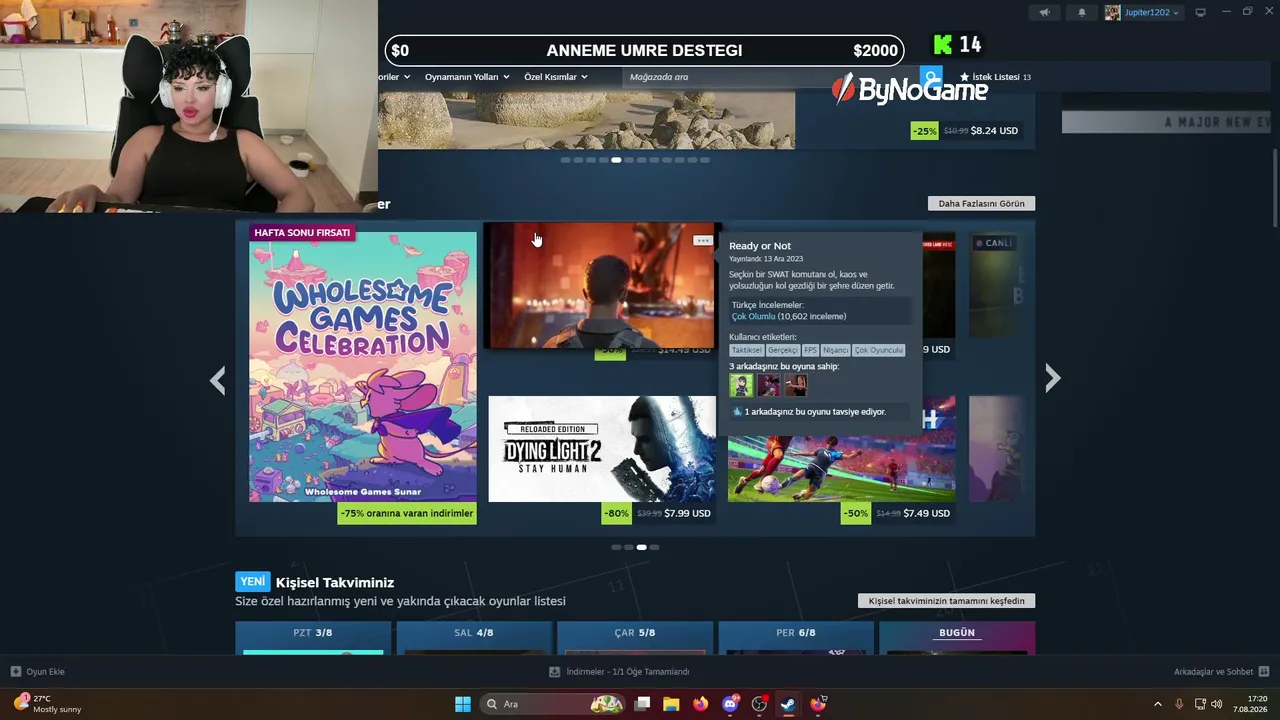This screenshot has height=720, width=1280.
Task: Open the clock showing 17:20
Action: point(1251,704)
